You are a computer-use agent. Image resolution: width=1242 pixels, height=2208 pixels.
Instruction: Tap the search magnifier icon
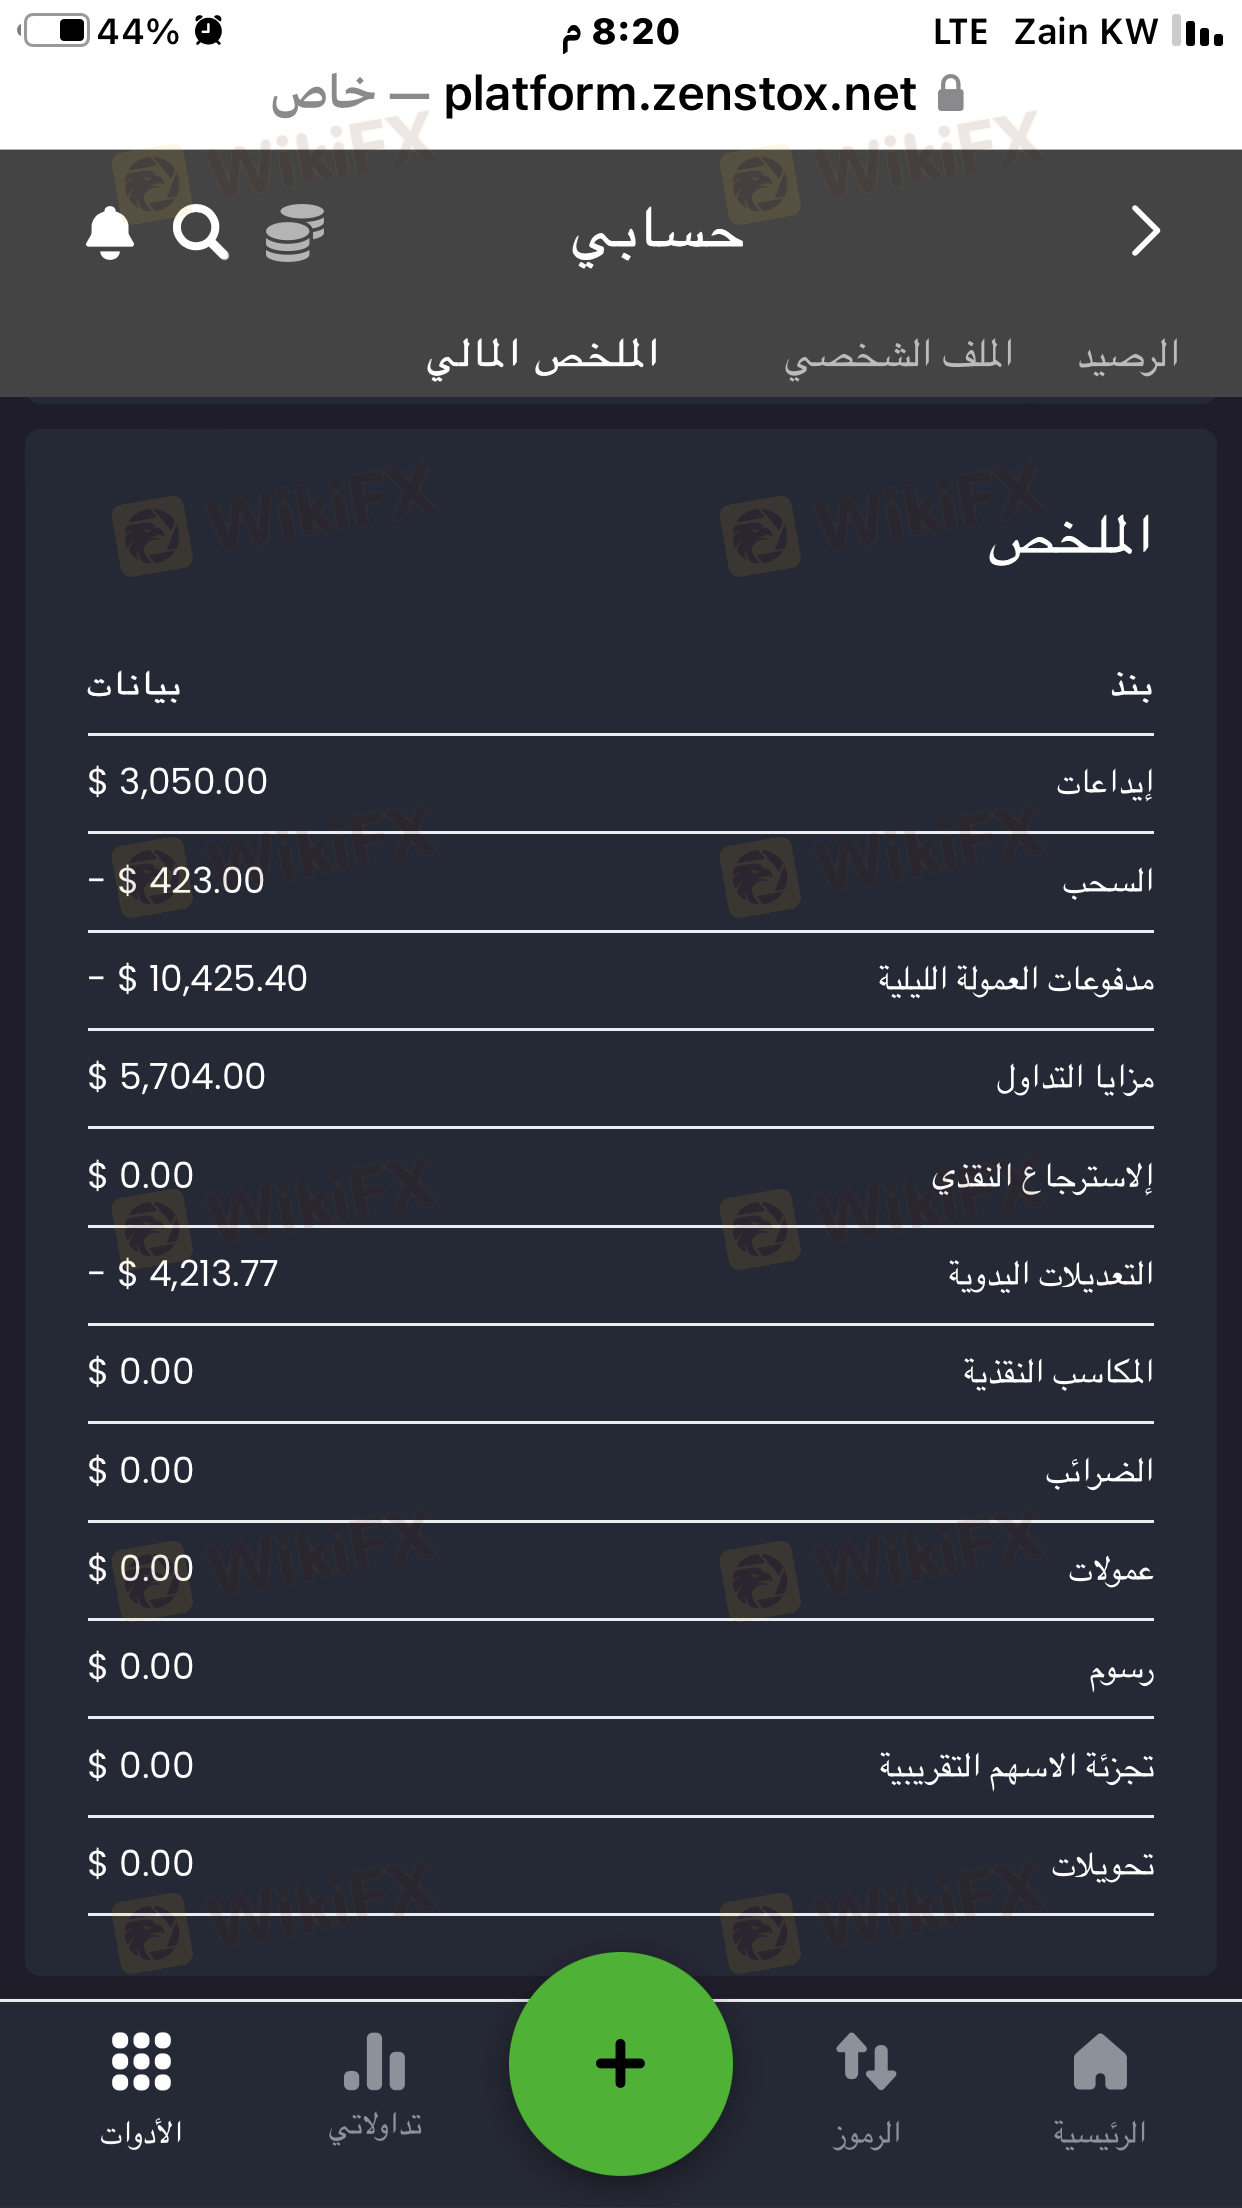click(201, 233)
